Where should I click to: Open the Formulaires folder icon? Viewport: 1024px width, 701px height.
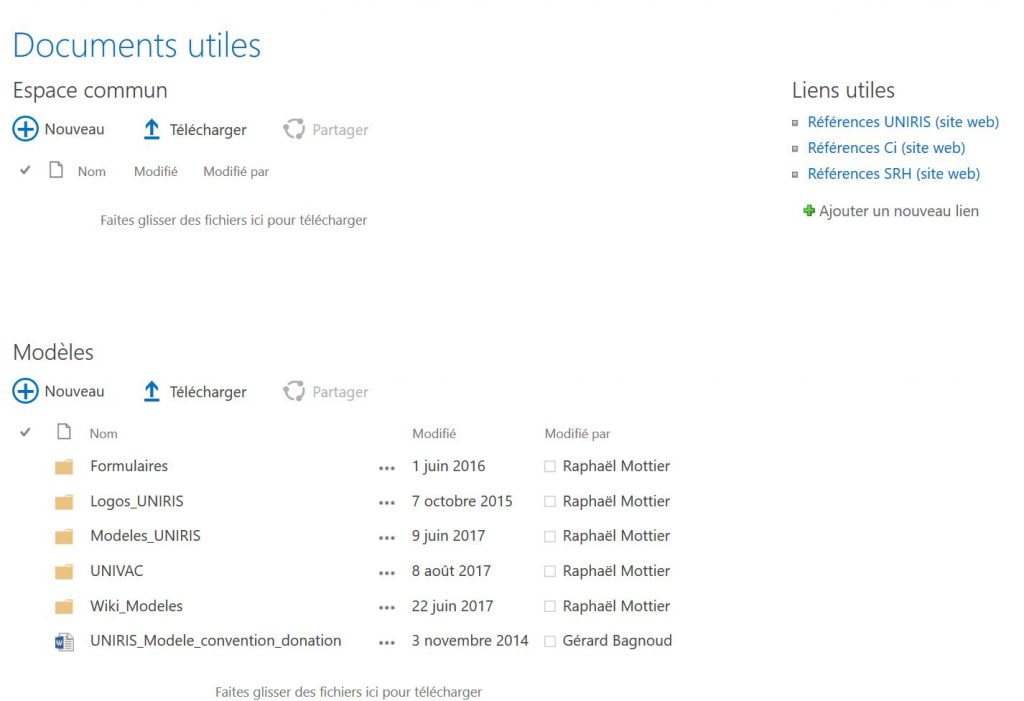64,467
